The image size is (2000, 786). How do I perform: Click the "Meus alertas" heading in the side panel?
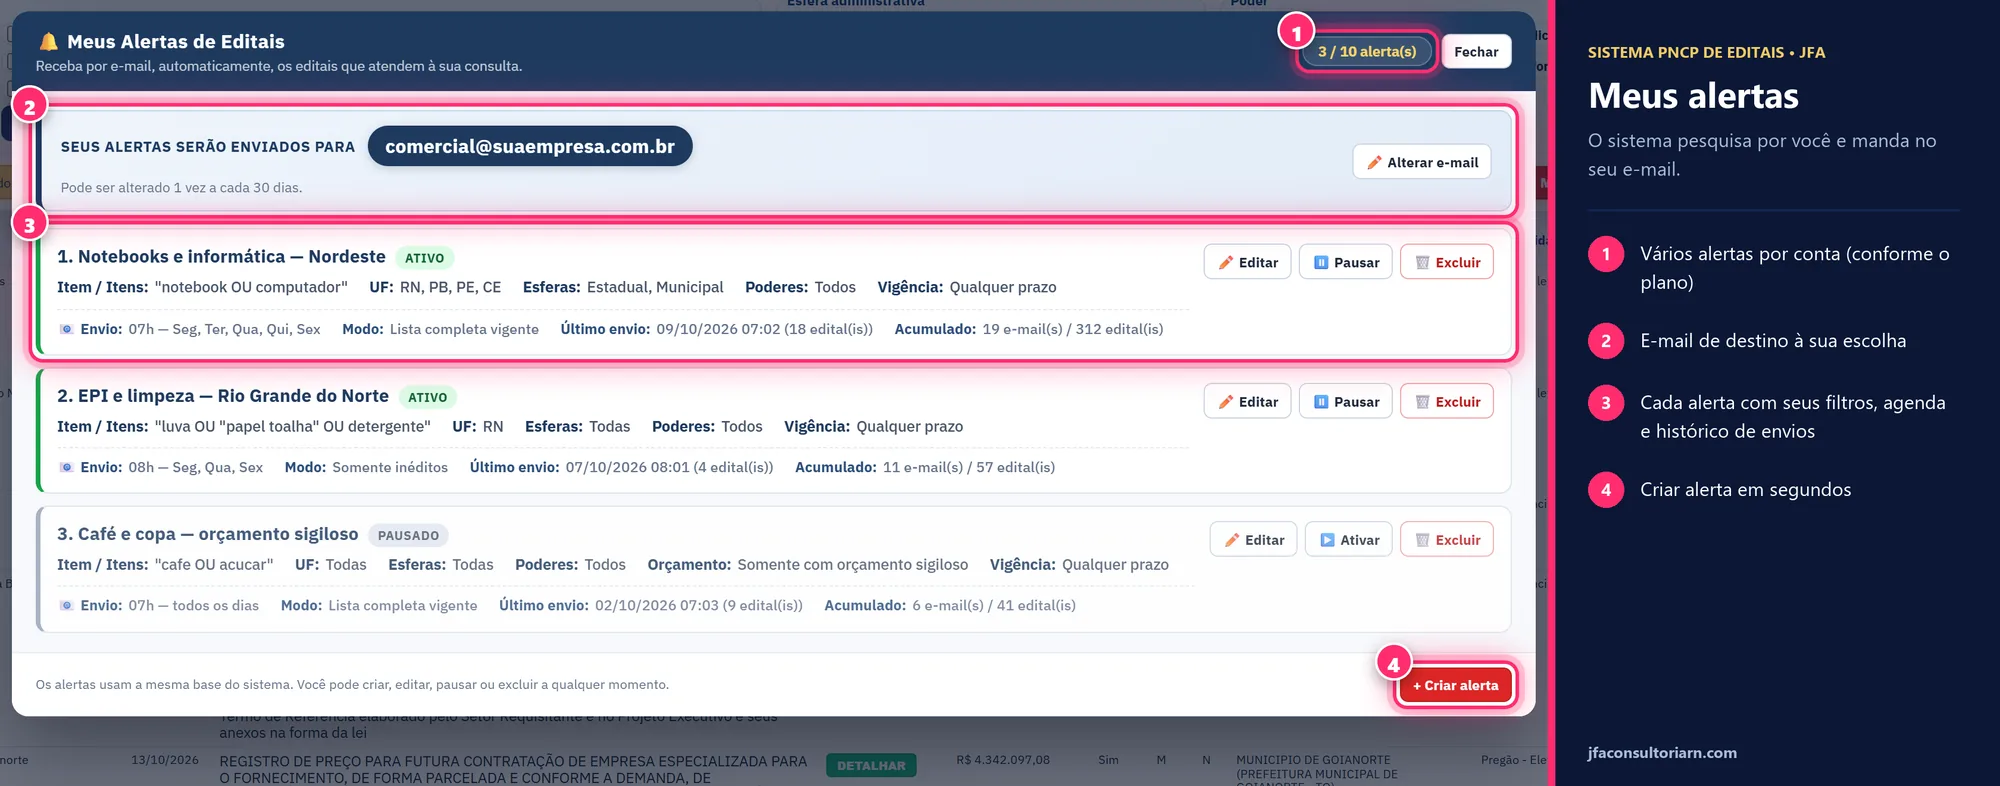(x=1693, y=96)
